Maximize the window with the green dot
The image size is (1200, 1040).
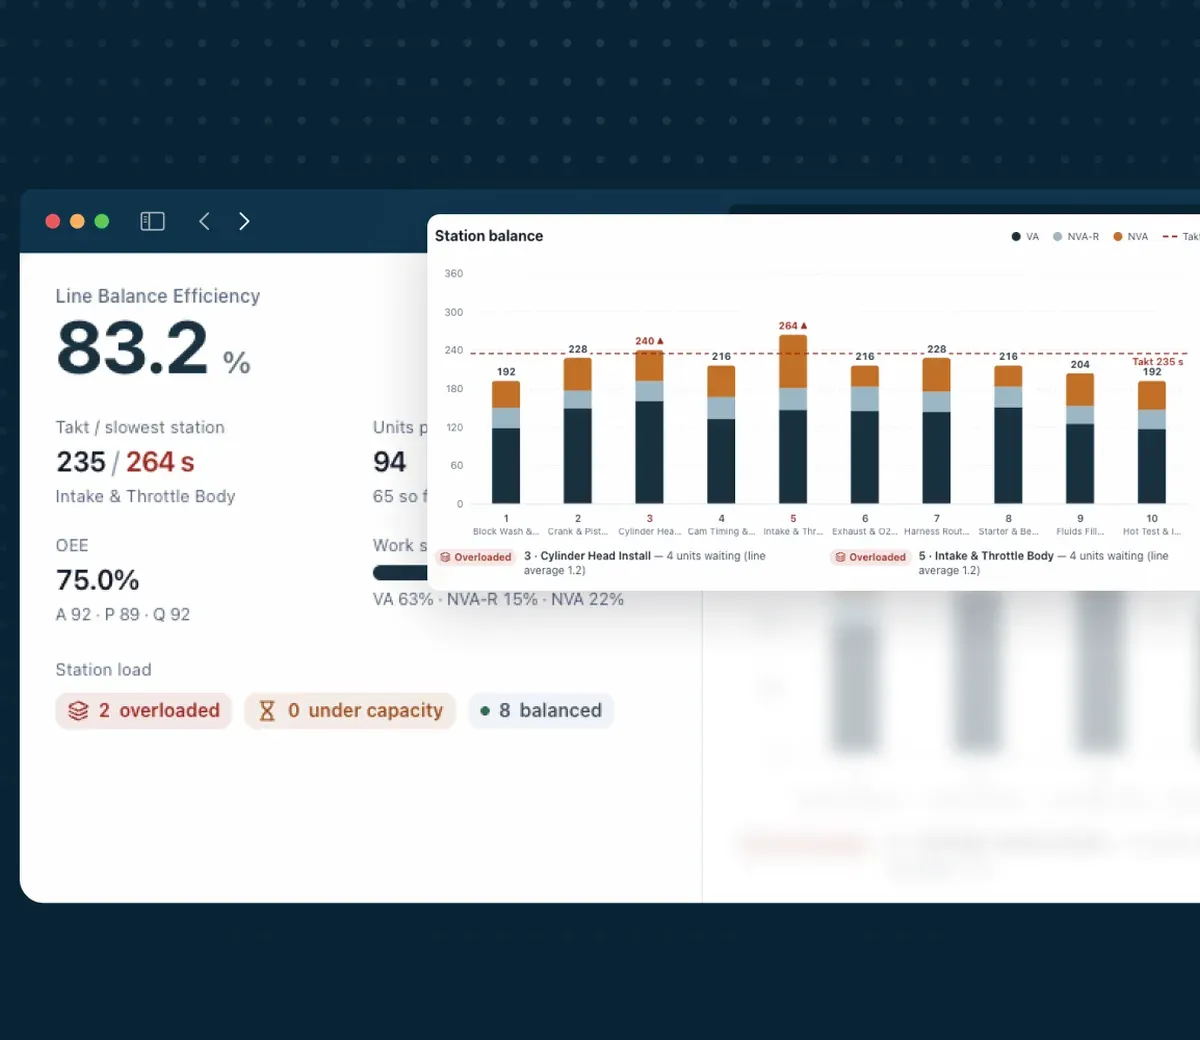point(101,221)
